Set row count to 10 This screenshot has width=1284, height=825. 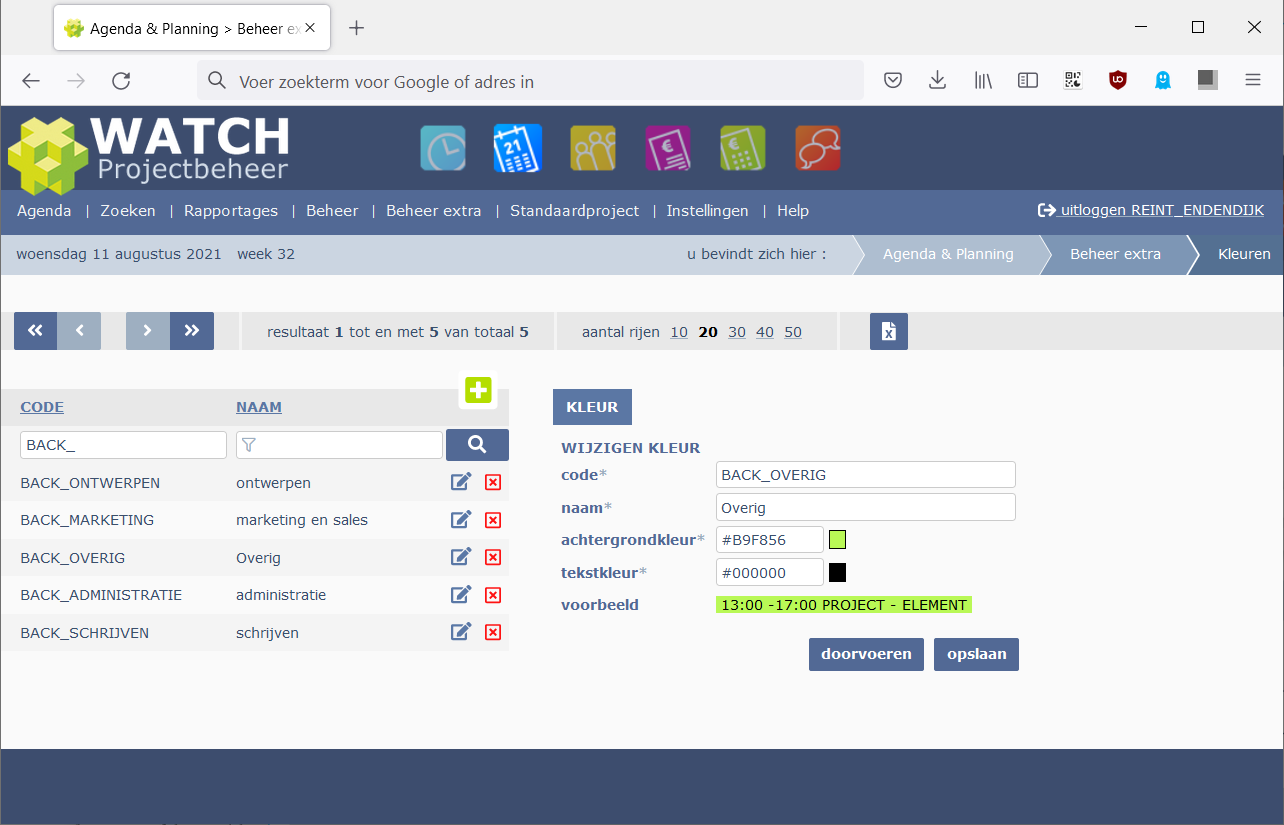pos(679,332)
